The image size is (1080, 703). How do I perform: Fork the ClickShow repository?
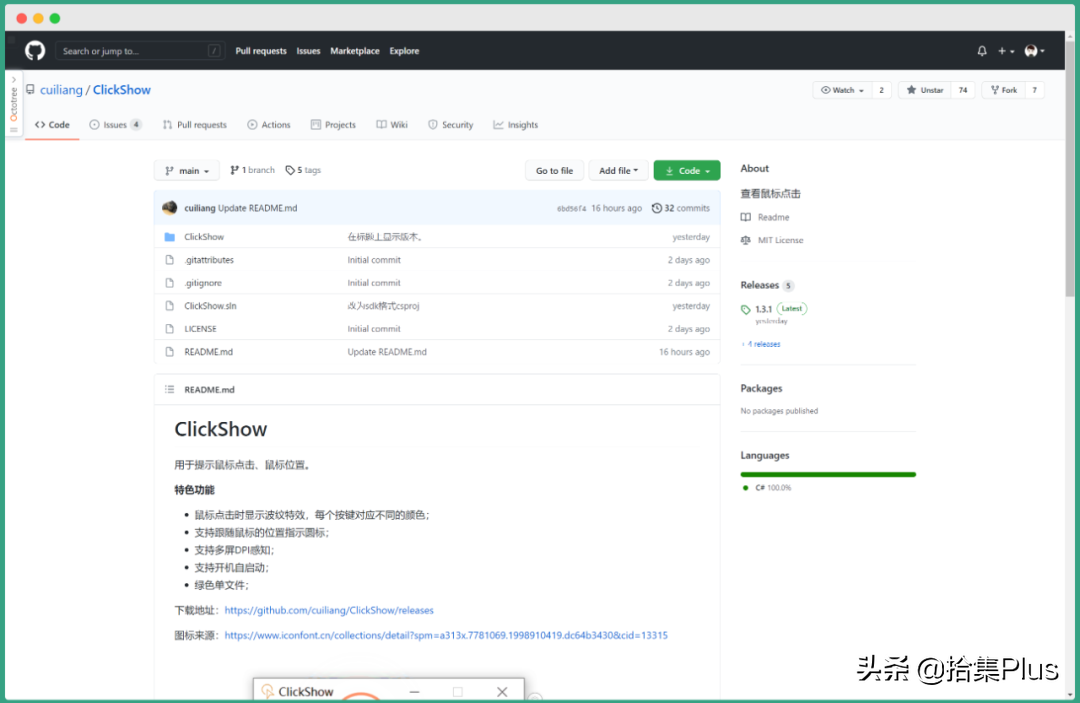click(x=1004, y=90)
